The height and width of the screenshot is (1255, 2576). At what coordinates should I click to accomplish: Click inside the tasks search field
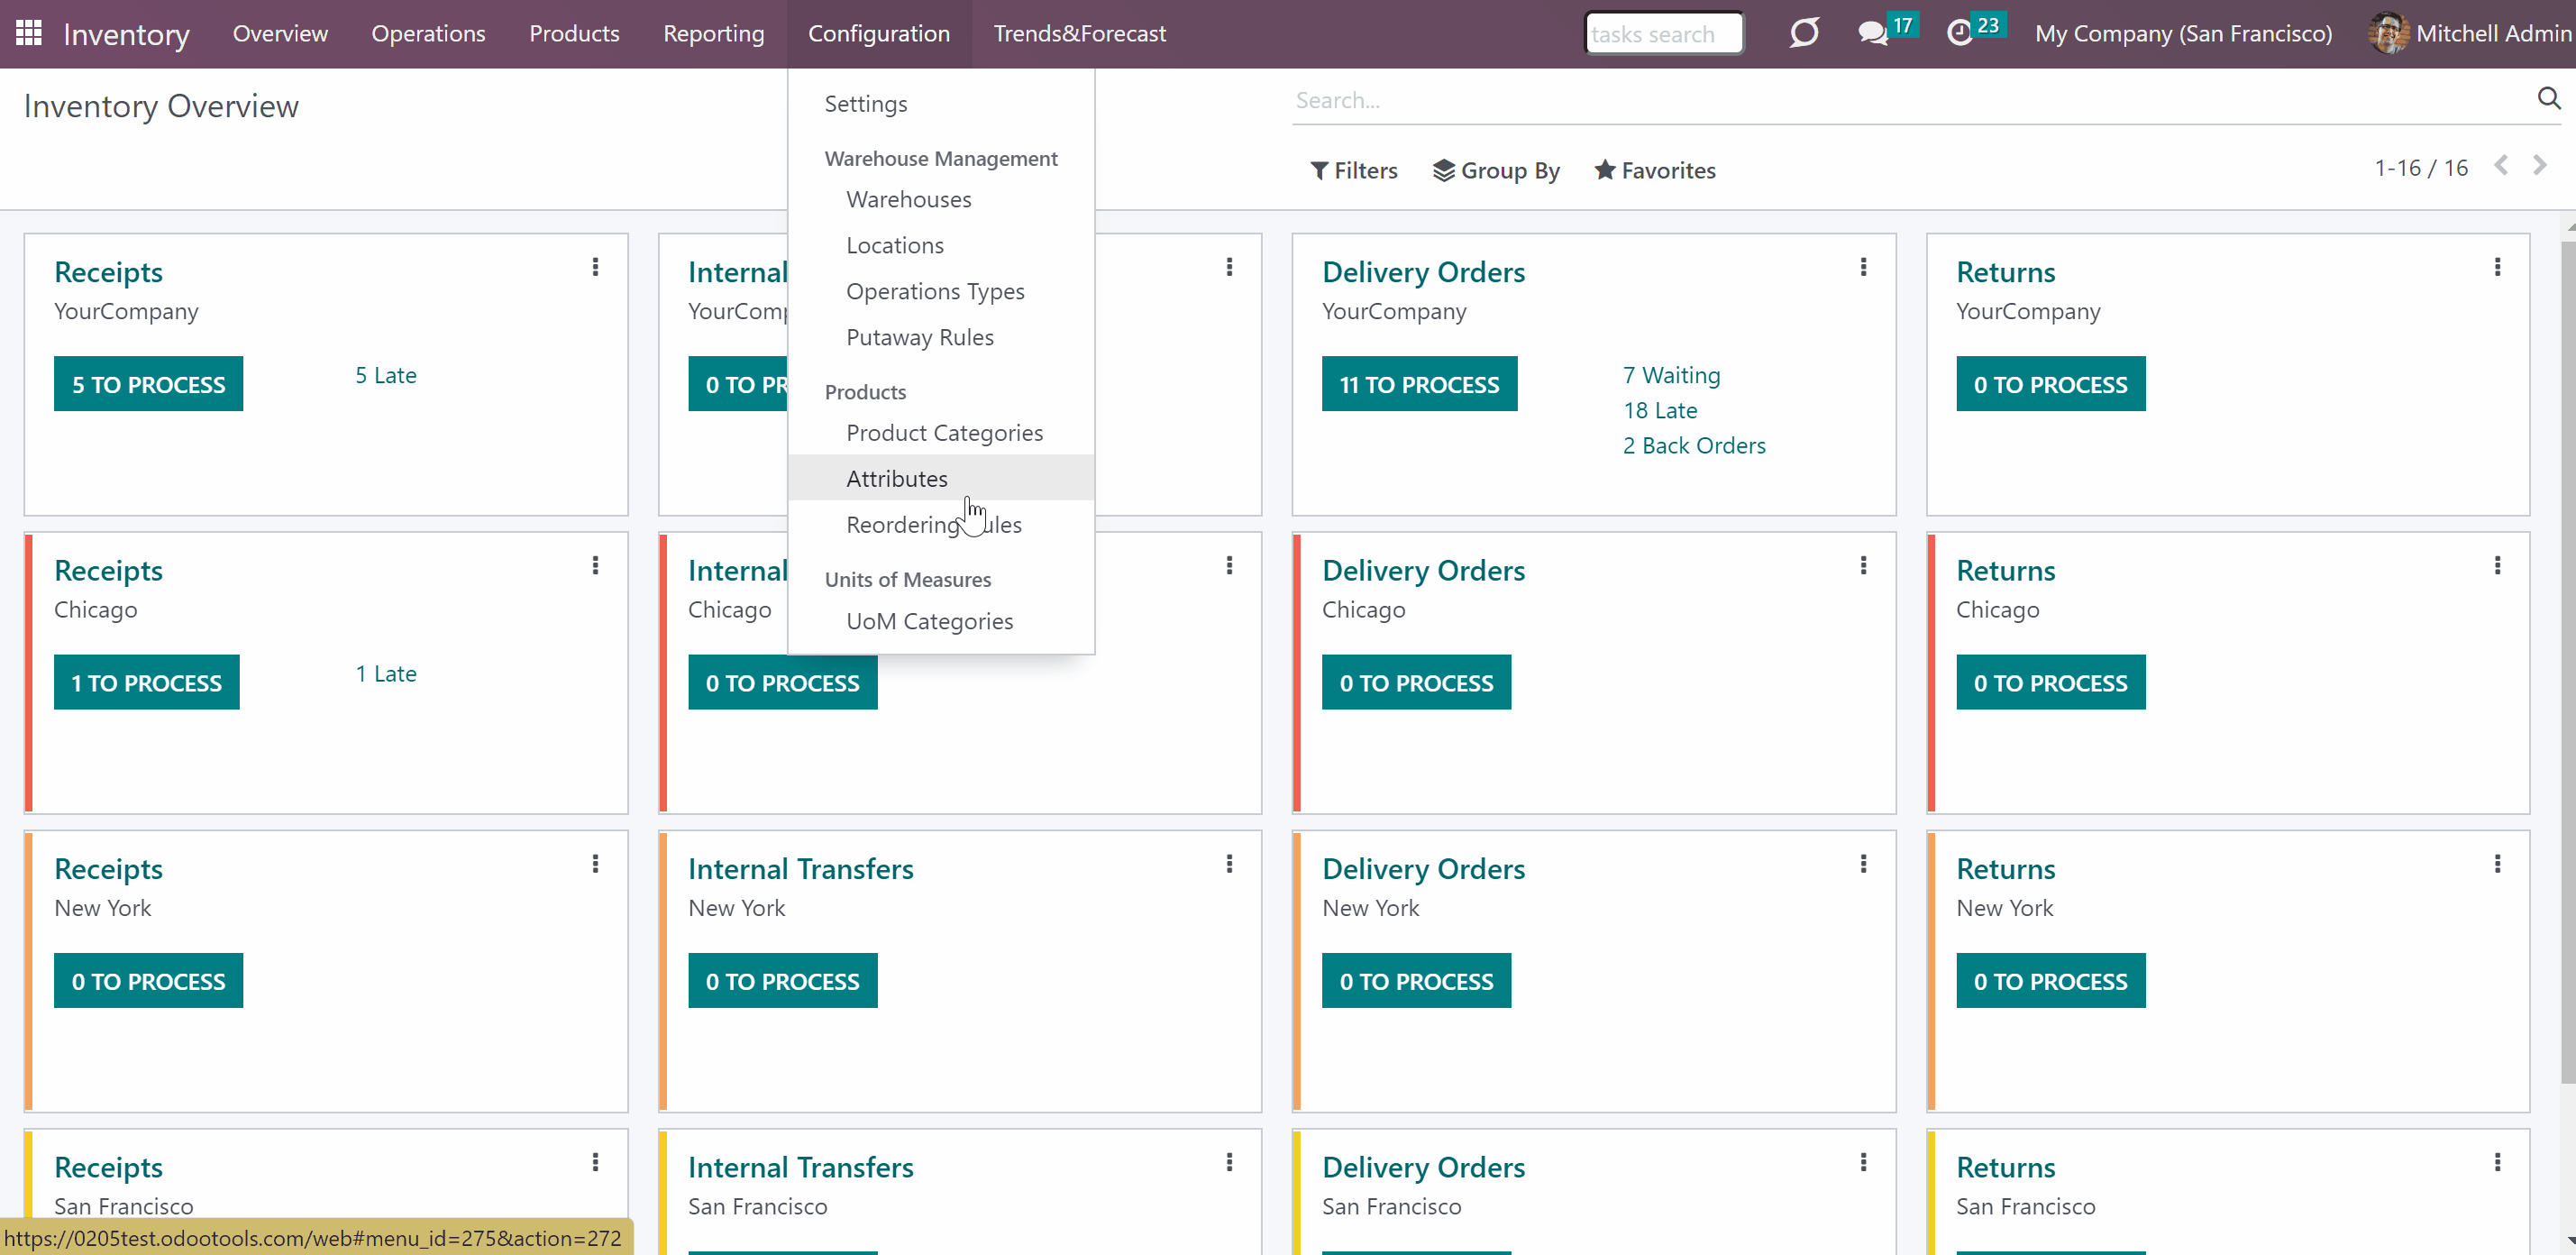tap(1663, 33)
